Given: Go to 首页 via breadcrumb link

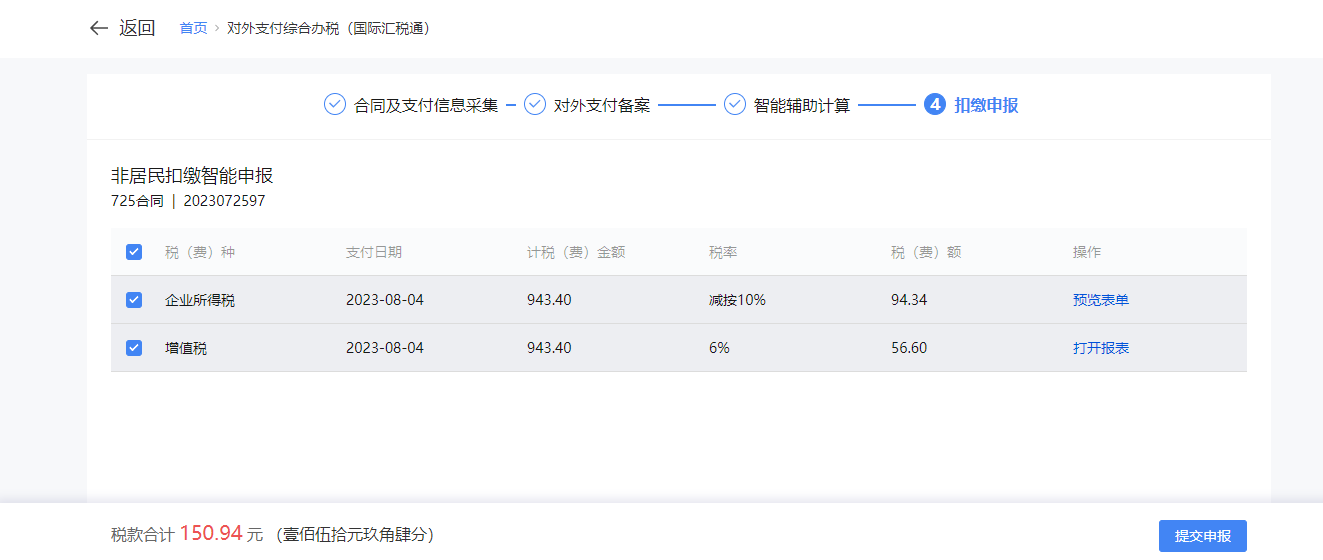Looking at the screenshot, I should point(193,28).
